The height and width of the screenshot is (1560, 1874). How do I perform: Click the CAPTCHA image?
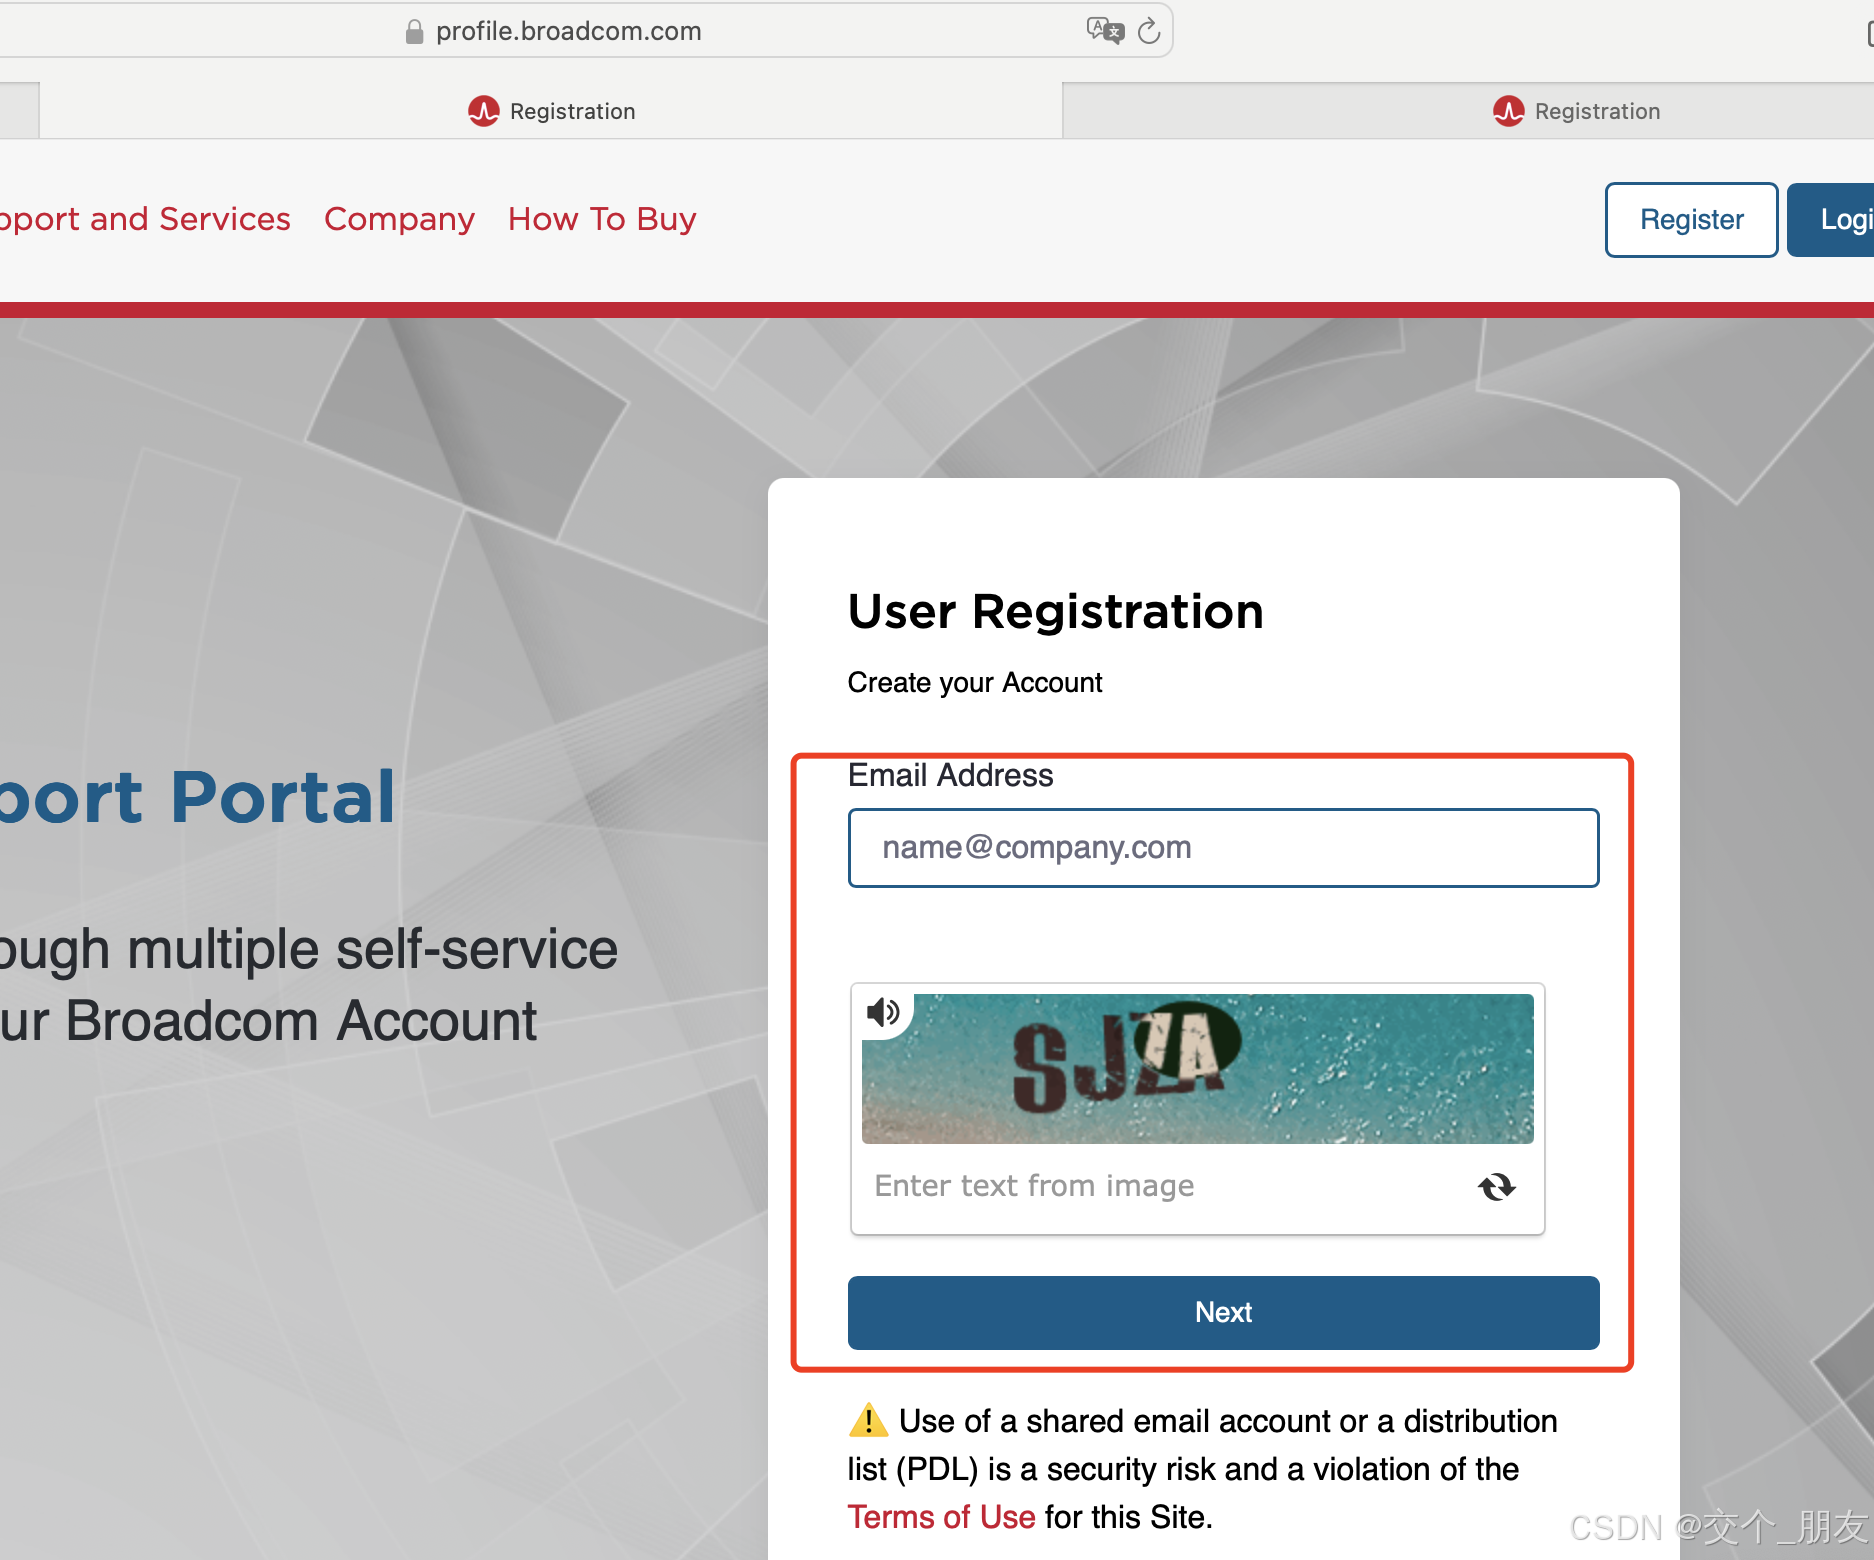[x=1198, y=1069]
